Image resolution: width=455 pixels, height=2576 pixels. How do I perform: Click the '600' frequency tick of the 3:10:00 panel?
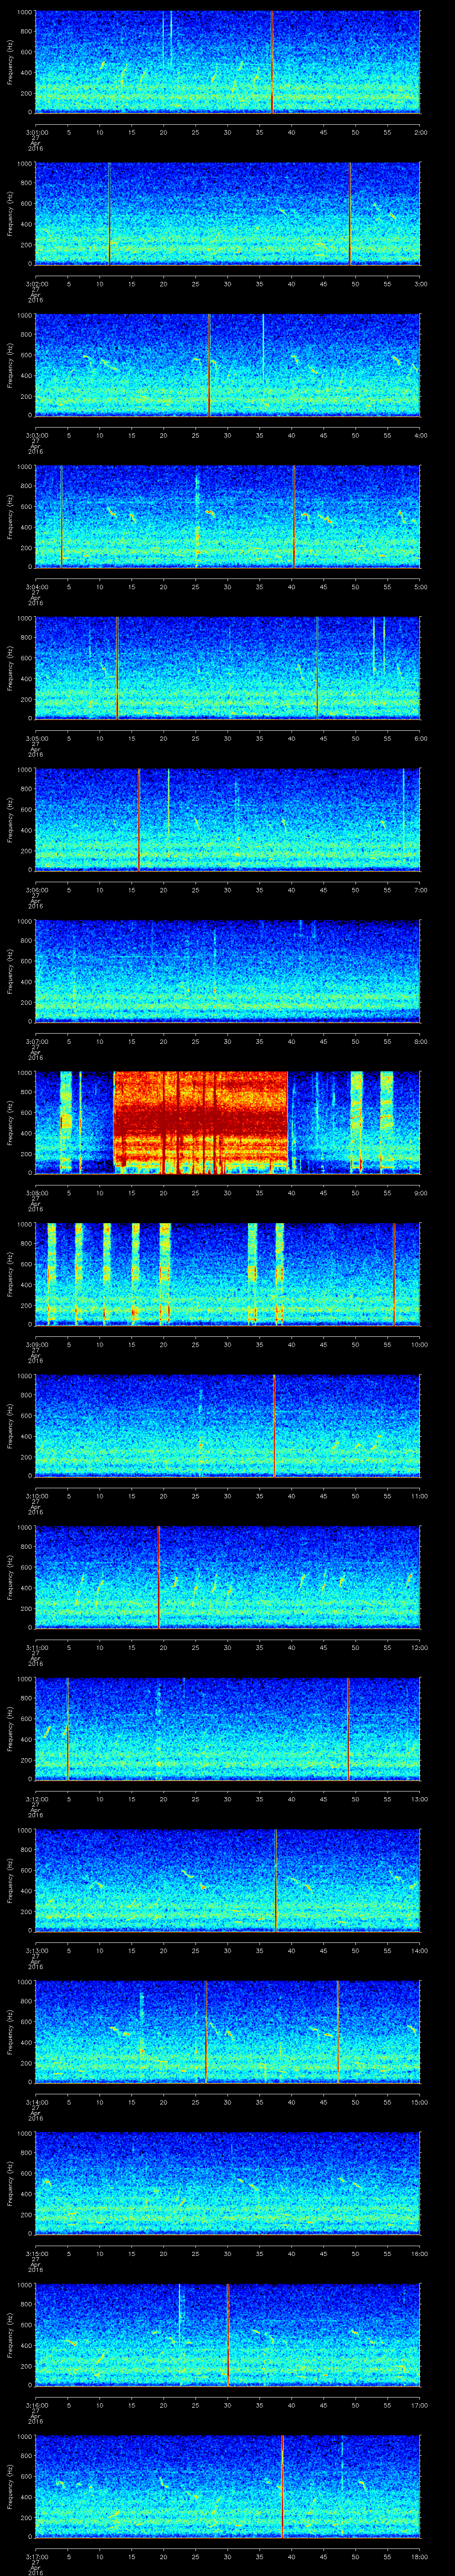pos(26,1416)
